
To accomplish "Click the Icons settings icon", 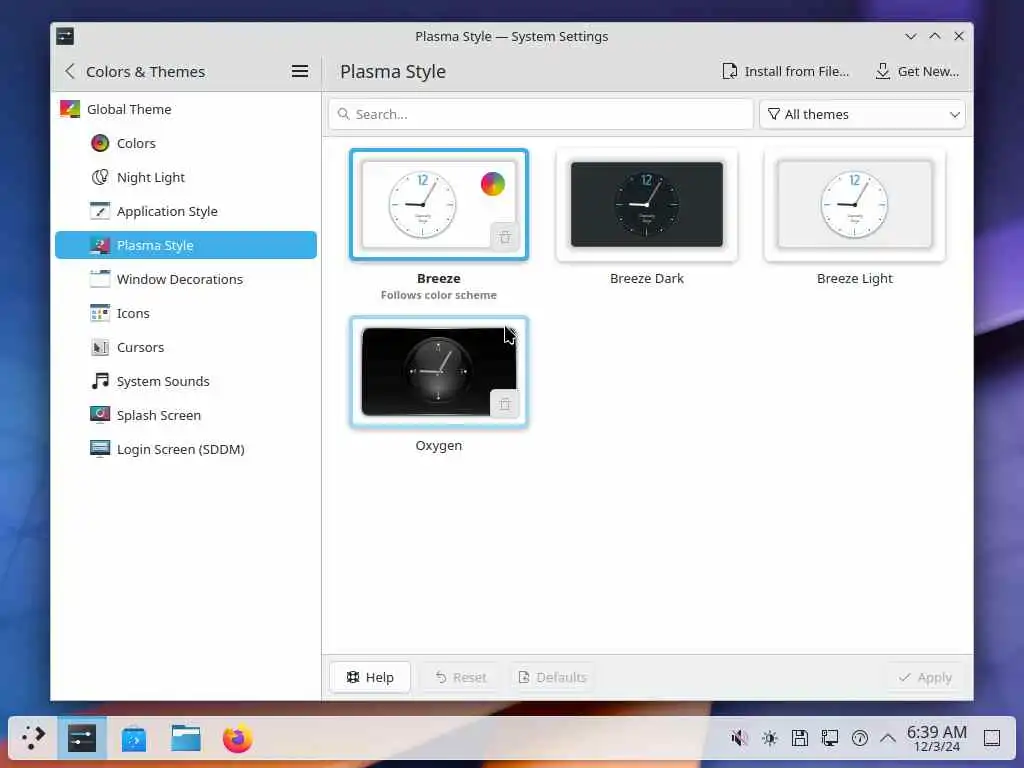I will tap(100, 313).
